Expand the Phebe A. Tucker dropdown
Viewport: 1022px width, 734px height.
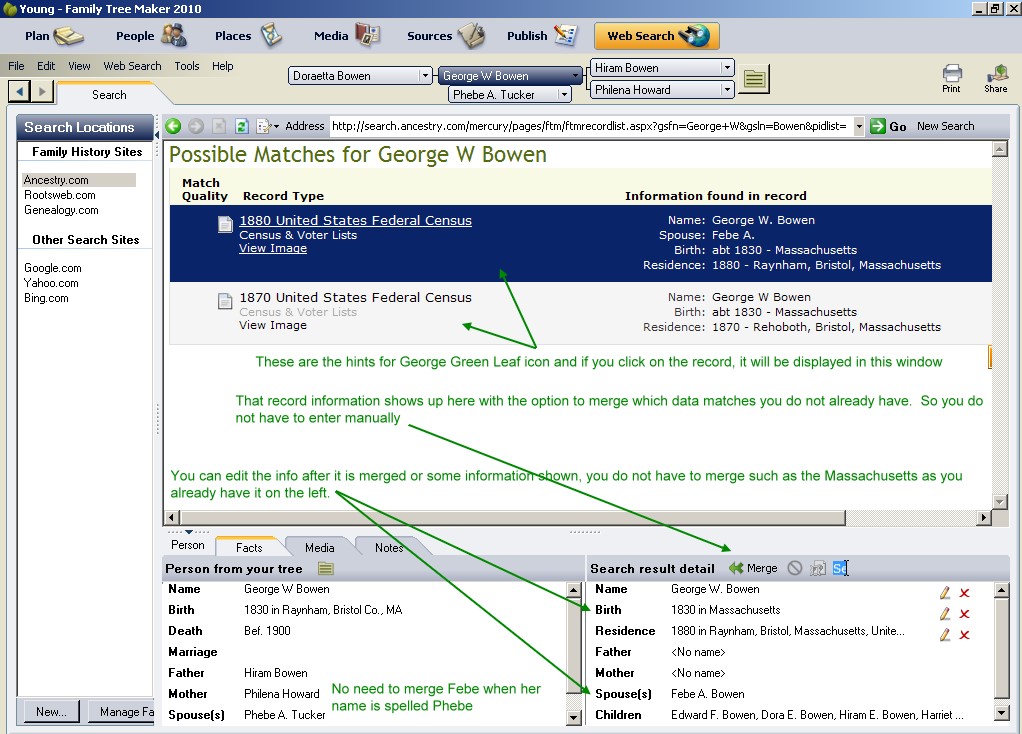(564, 95)
